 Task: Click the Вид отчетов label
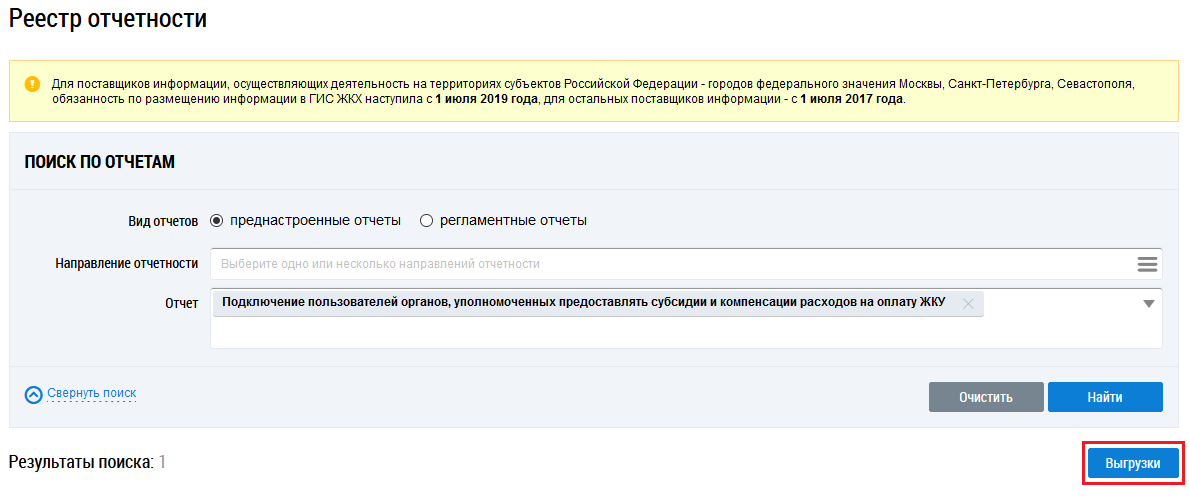point(163,221)
